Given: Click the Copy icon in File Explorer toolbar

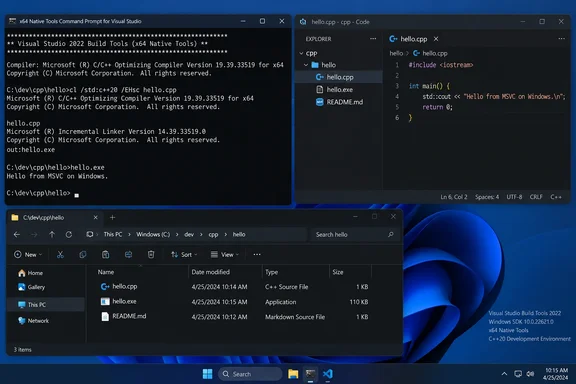Looking at the screenshot, I should click(83, 254).
